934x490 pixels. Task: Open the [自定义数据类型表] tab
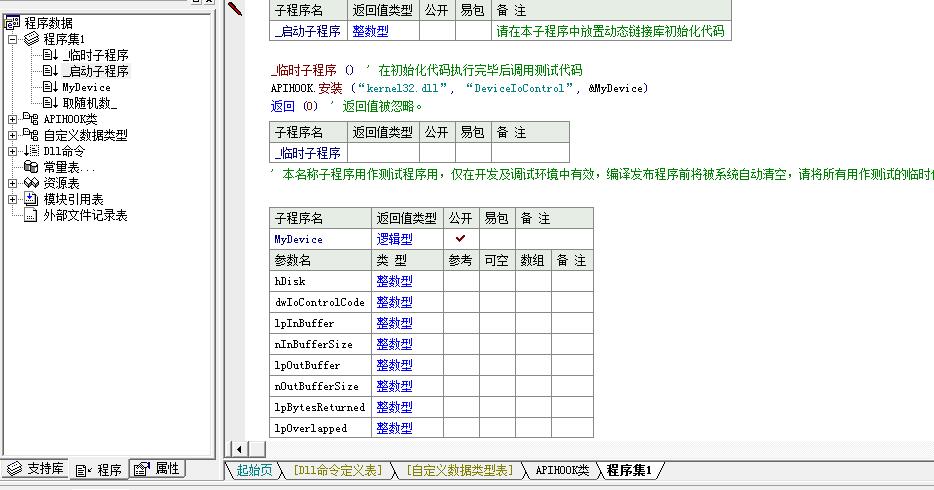pyautogui.click(x=460, y=470)
